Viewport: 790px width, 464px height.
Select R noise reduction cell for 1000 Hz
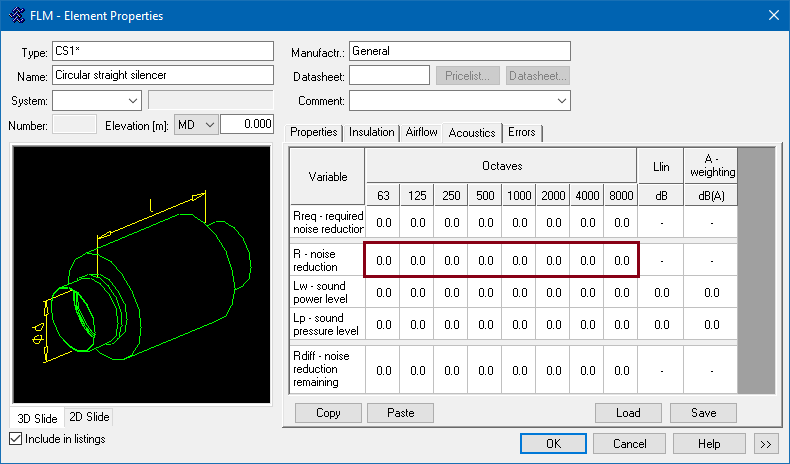pos(519,260)
